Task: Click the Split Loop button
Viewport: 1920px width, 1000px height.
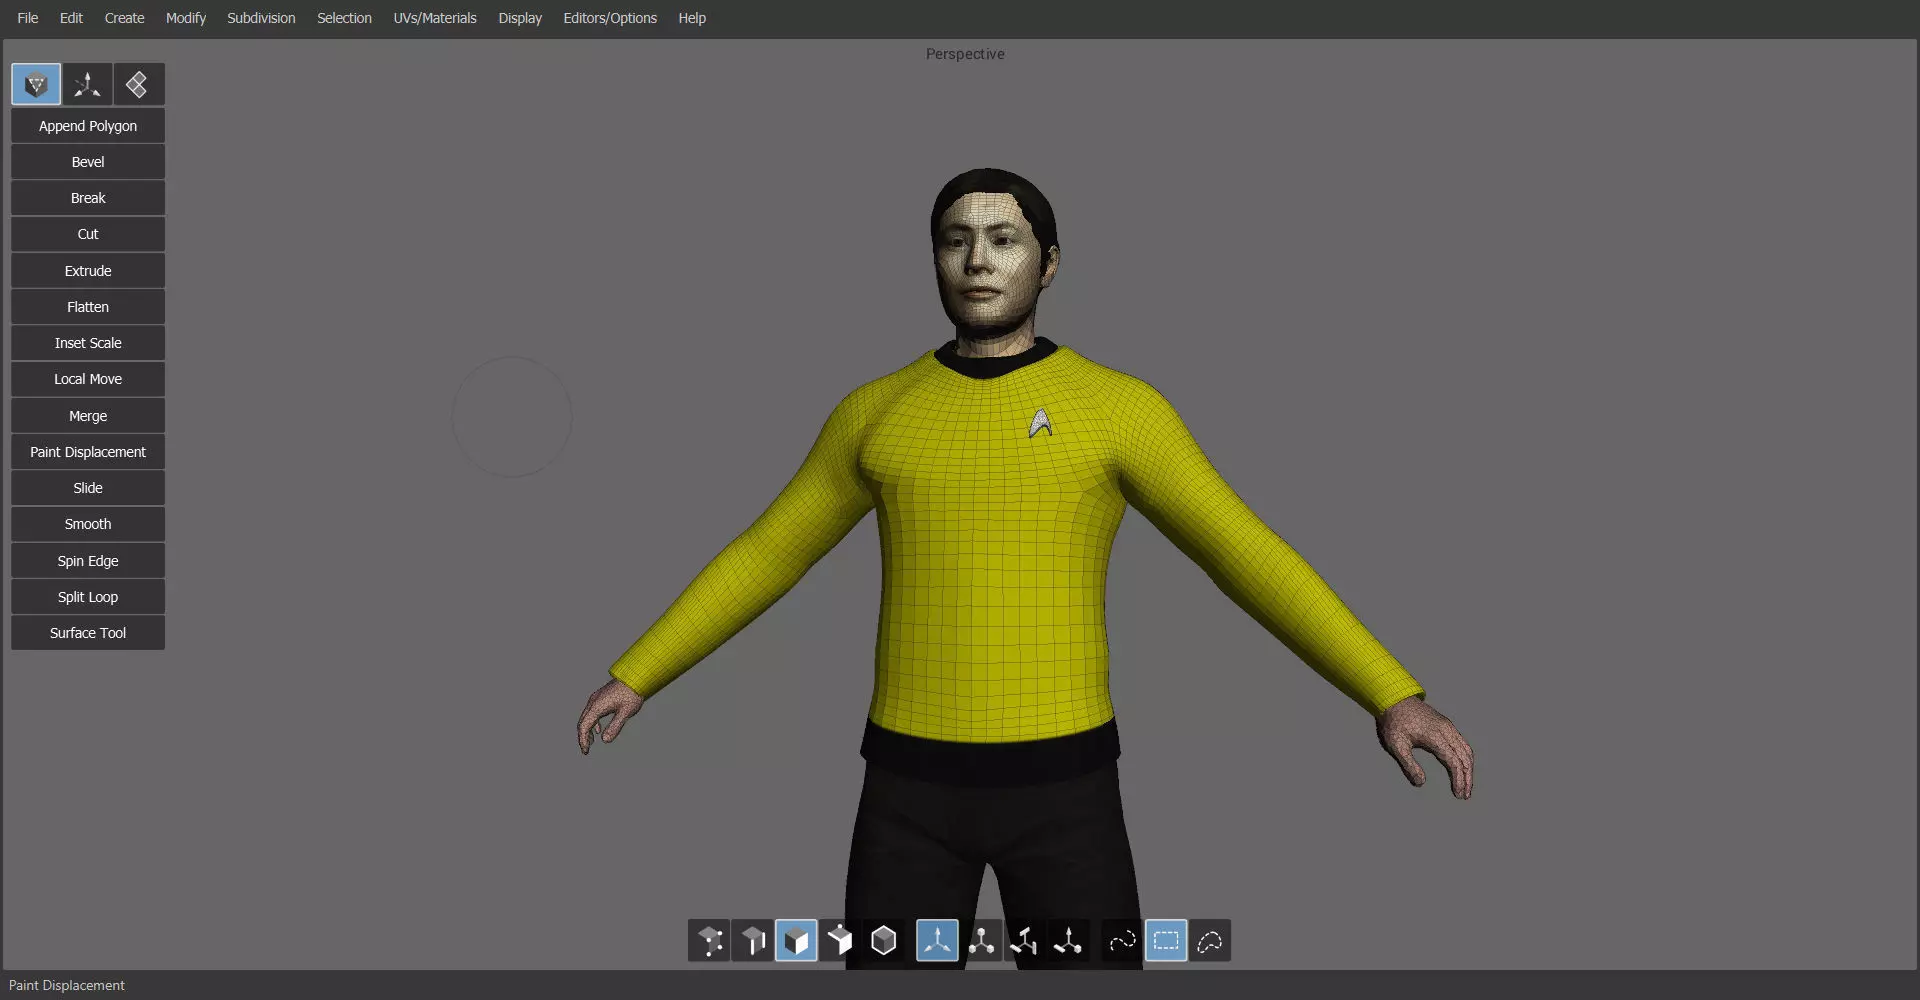Action: pyautogui.click(x=88, y=597)
